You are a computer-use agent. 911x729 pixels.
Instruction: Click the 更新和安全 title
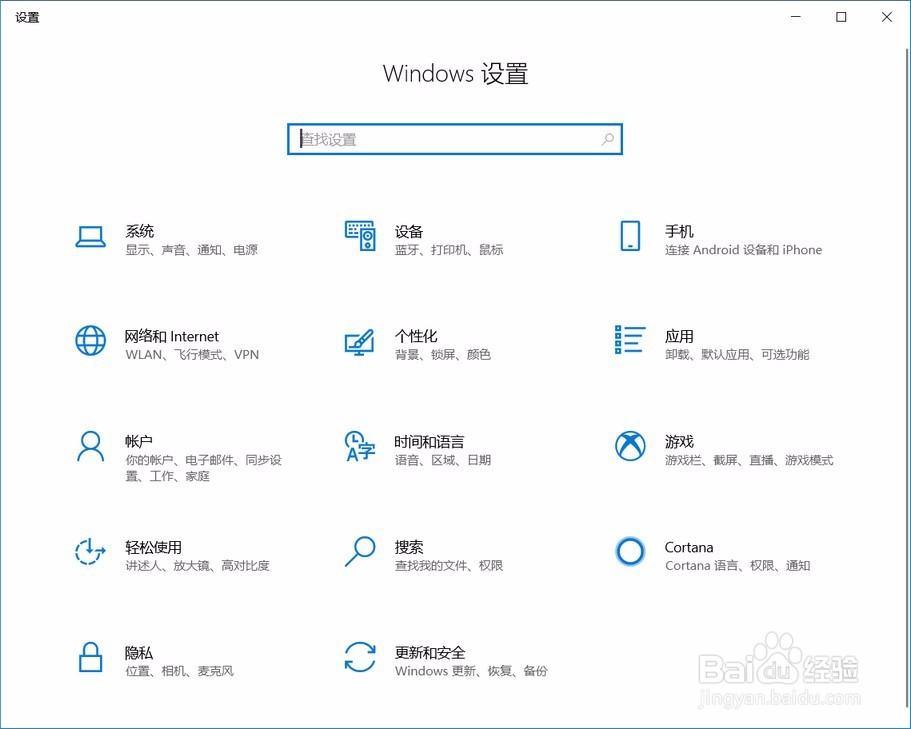tap(430, 653)
